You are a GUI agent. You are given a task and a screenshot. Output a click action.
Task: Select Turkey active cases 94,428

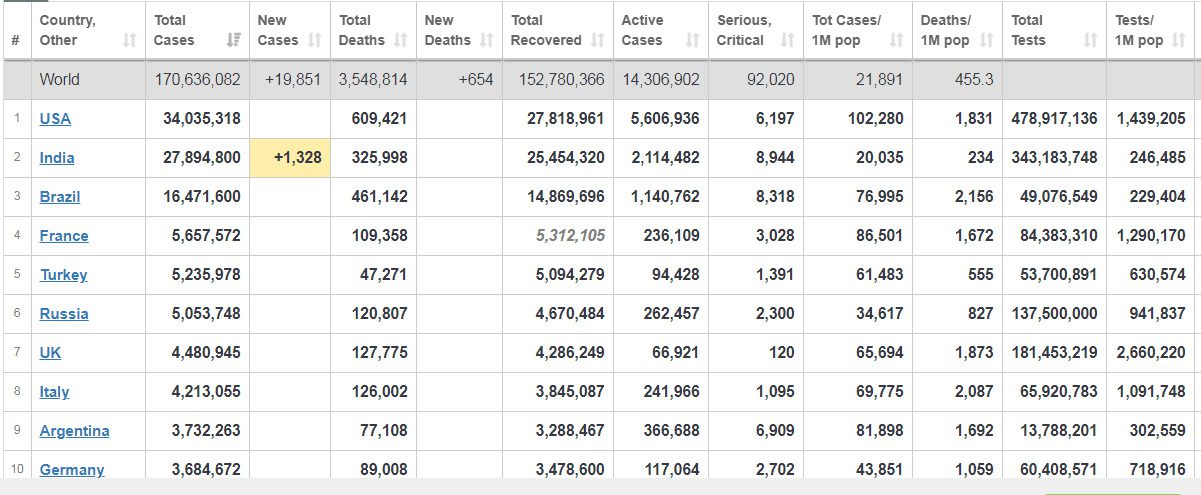(676, 274)
